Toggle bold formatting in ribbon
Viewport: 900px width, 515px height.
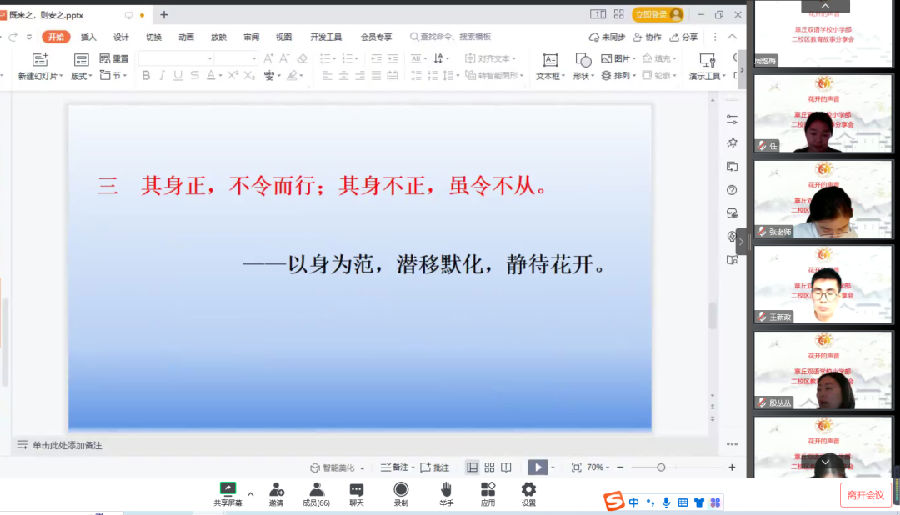click(x=145, y=75)
